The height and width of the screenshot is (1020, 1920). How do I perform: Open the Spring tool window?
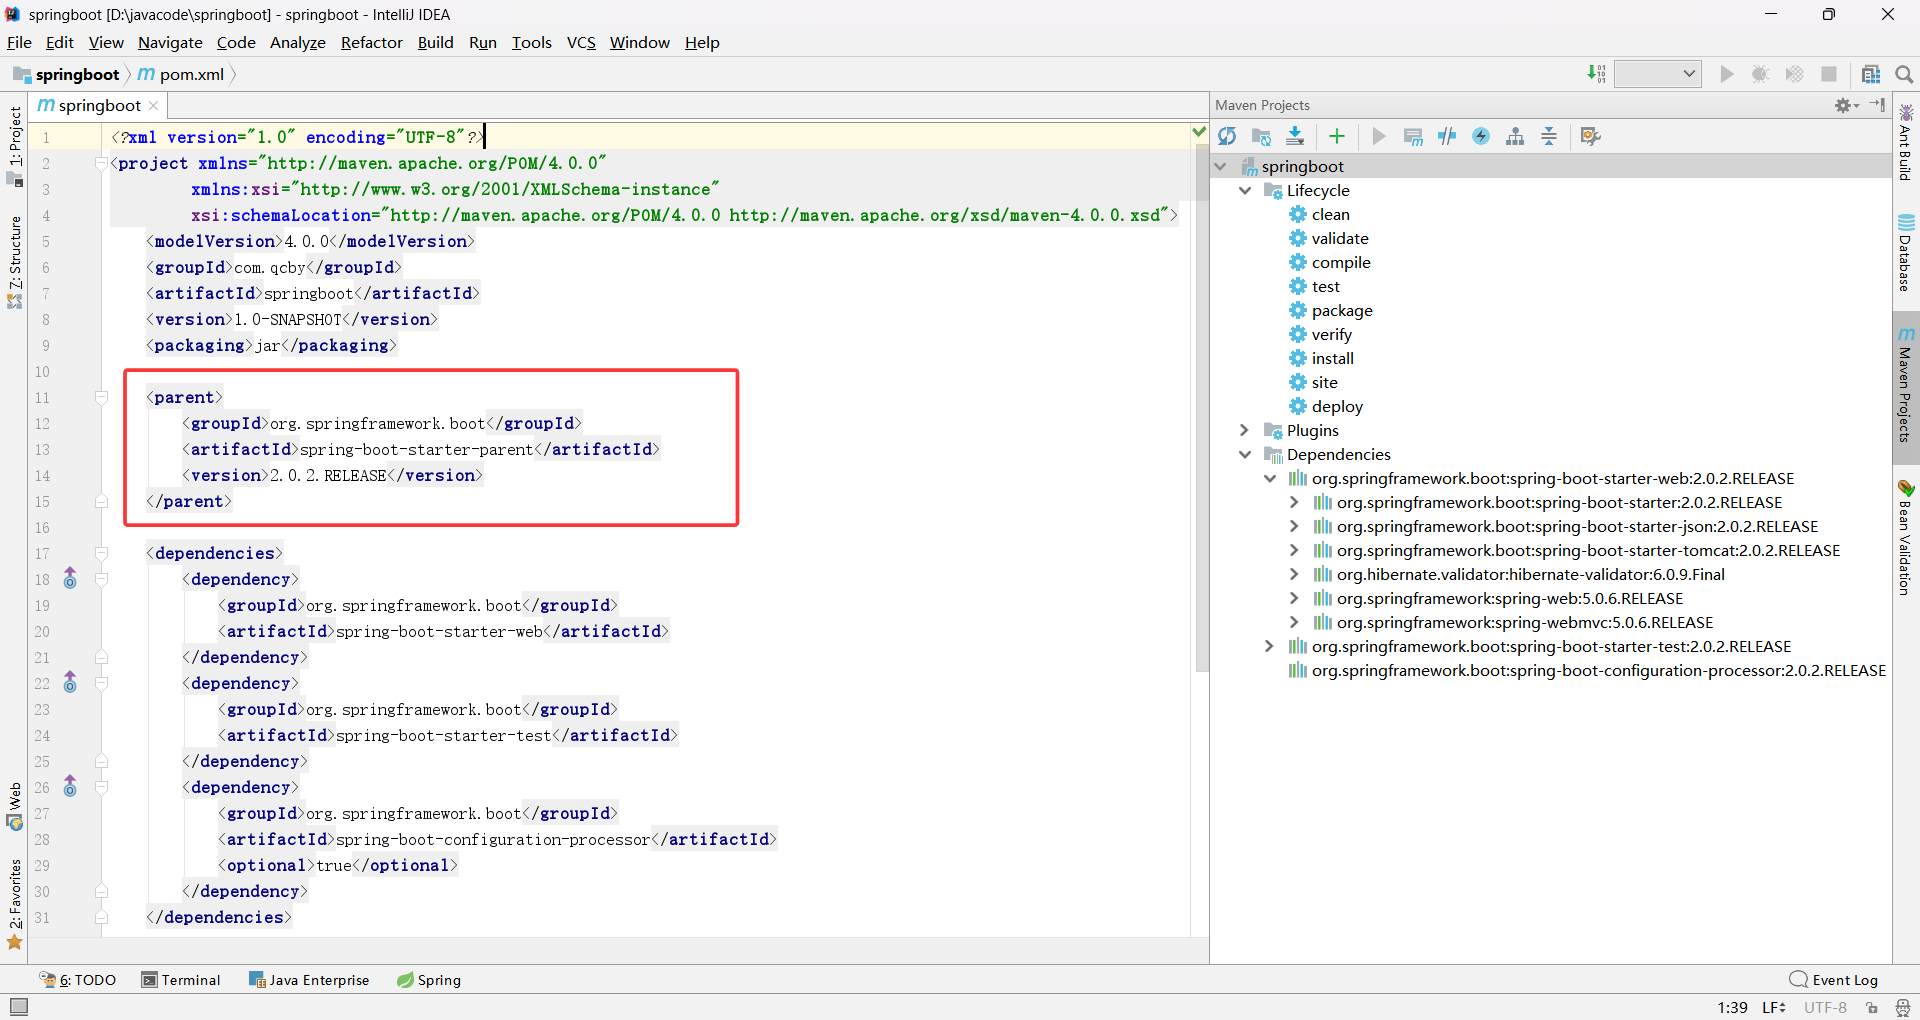(x=429, y=980)
